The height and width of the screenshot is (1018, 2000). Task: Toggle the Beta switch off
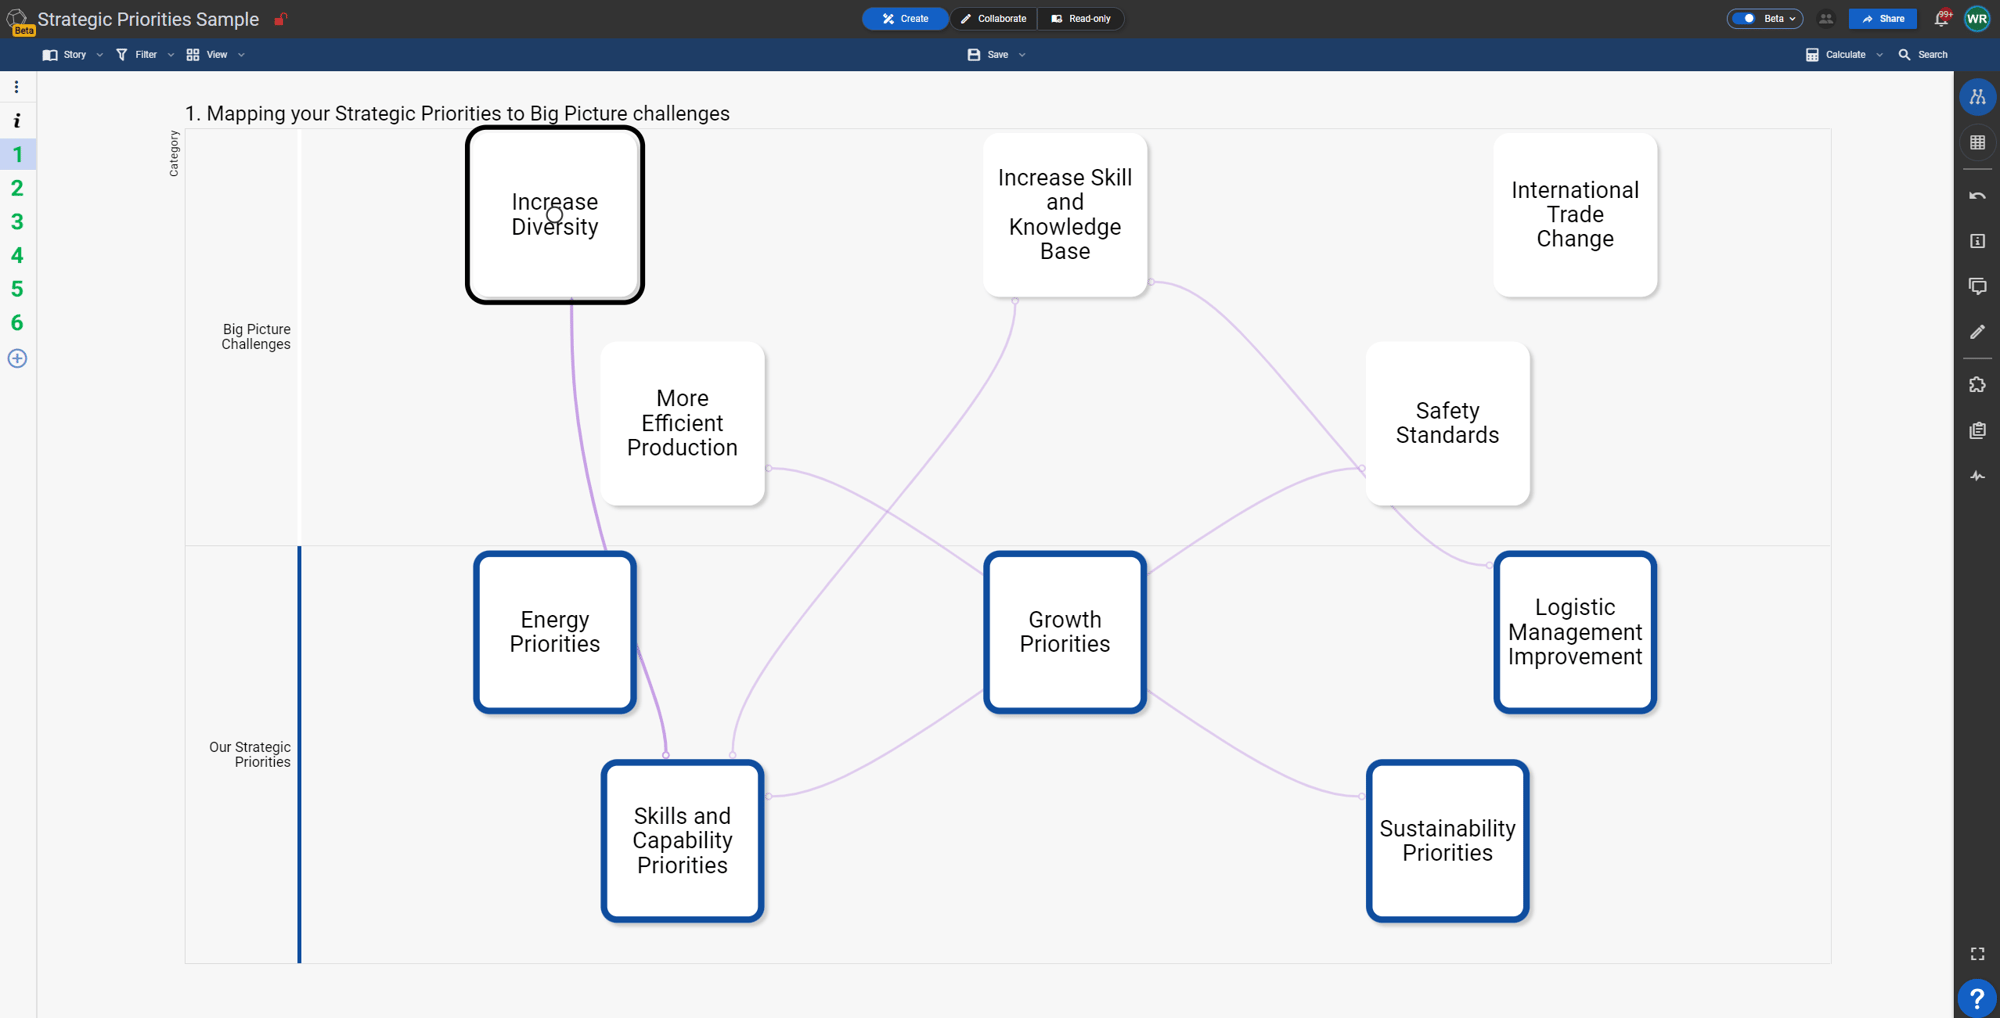click(1745, 19)
